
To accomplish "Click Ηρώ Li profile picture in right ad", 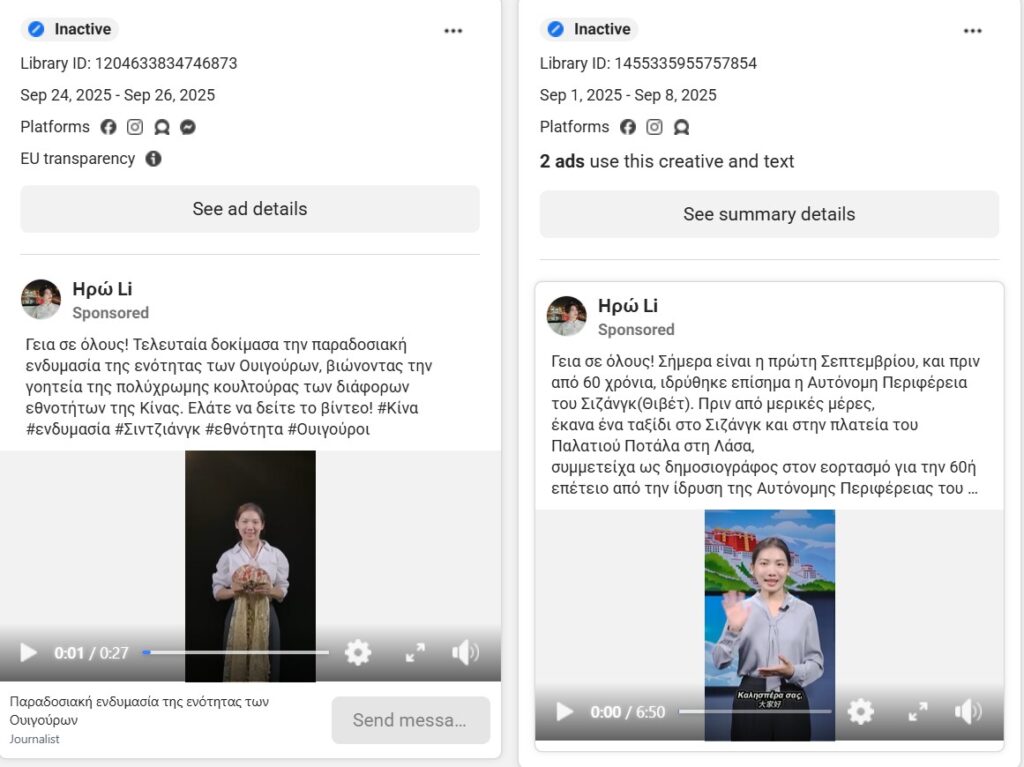I will pyautogui.click(x=567, y=316).
